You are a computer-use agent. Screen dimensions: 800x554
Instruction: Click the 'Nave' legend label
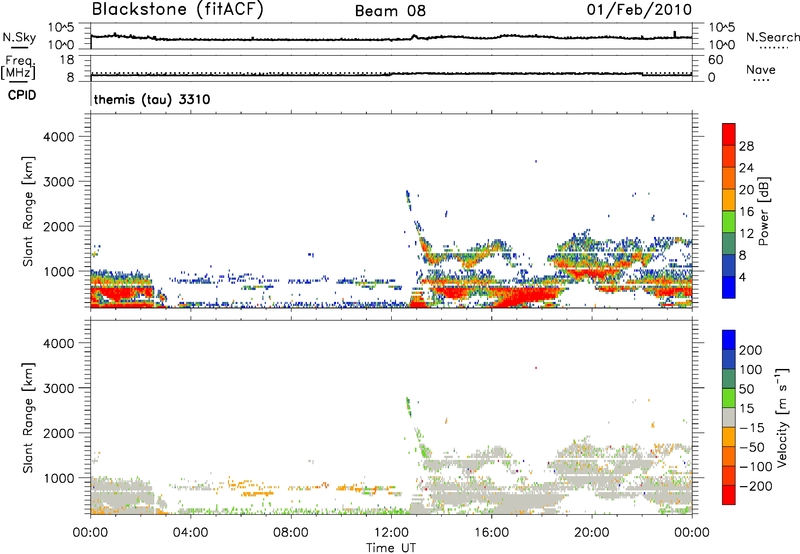[761, 70]
